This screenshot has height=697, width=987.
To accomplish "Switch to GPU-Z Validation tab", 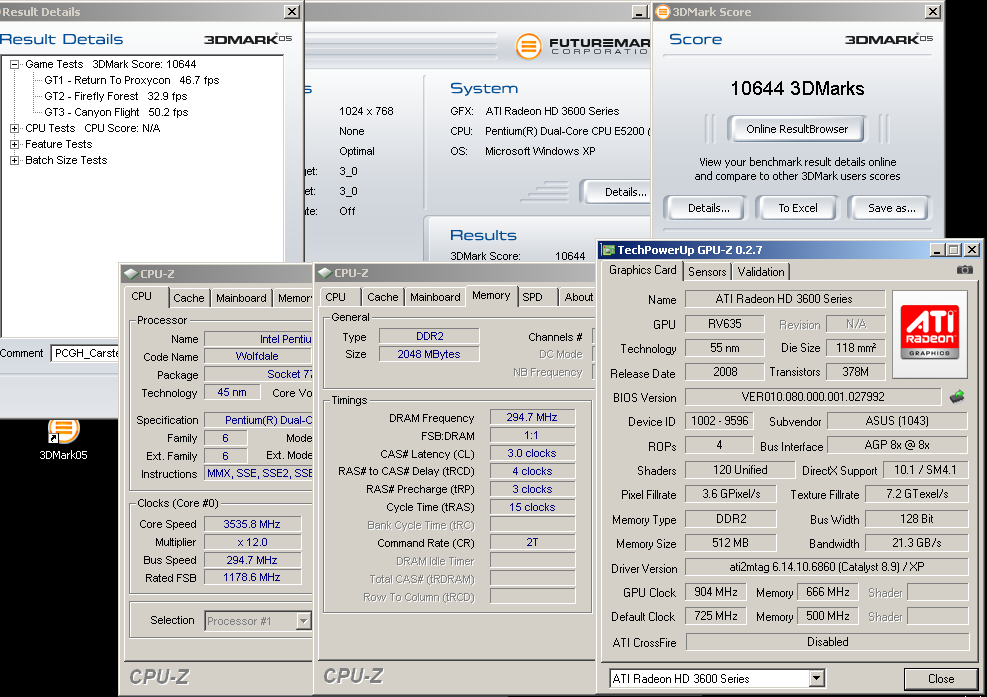I will [761, 272].
